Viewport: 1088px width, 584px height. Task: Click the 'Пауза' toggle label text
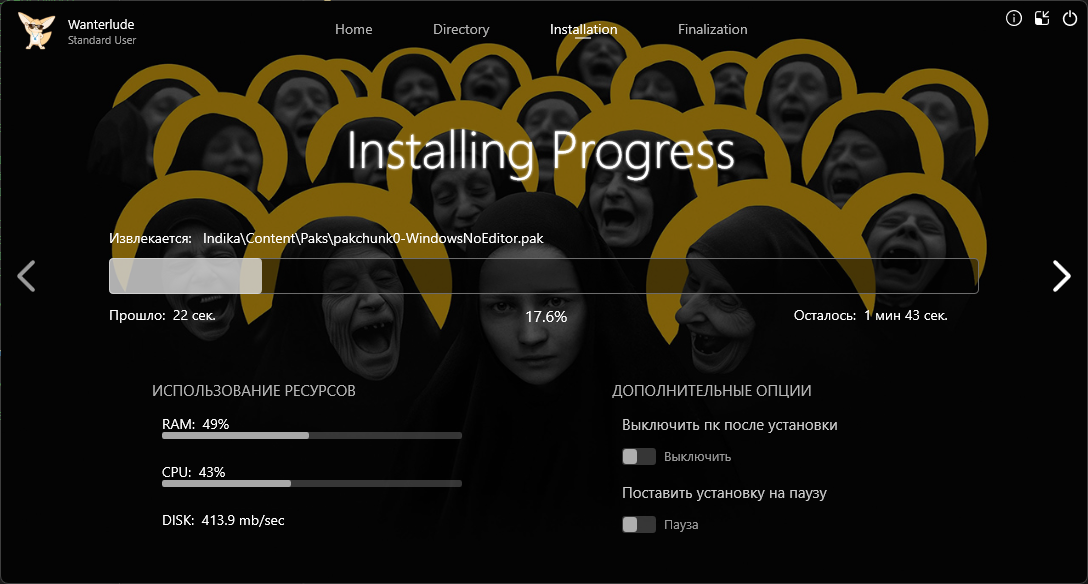pos(681,525)
